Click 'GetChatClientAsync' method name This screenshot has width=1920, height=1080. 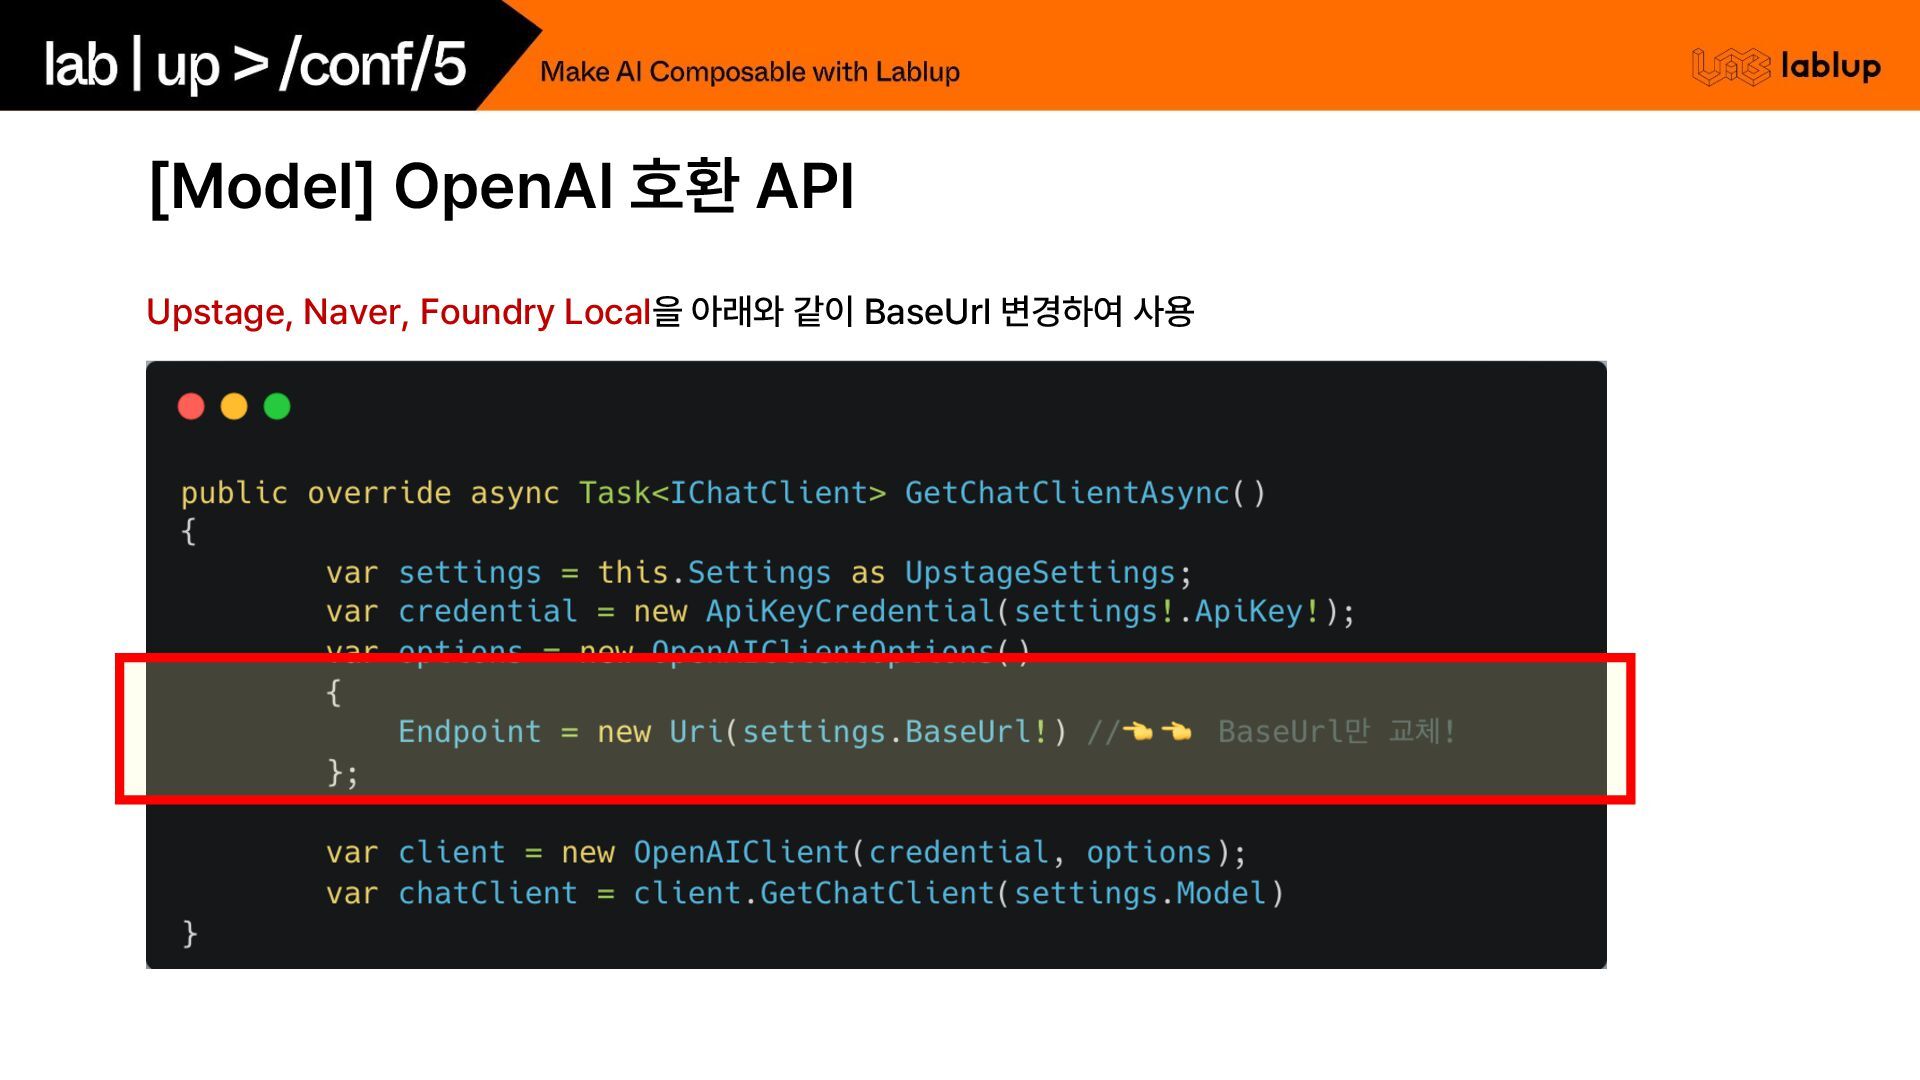1067,493
